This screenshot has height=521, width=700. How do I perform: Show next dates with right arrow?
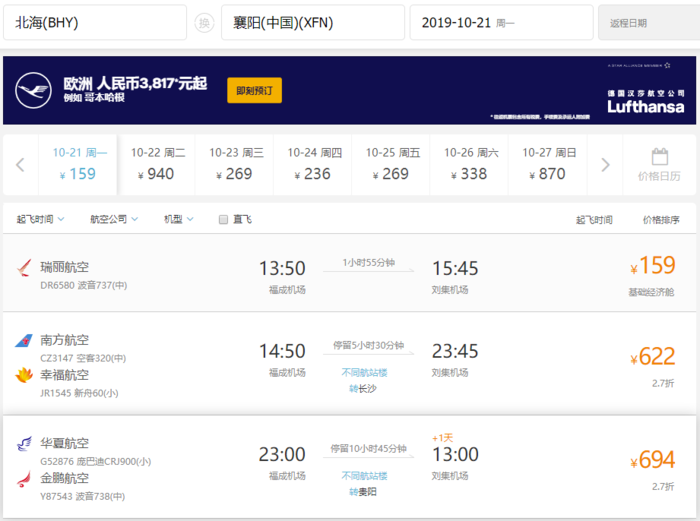point(604,165)
